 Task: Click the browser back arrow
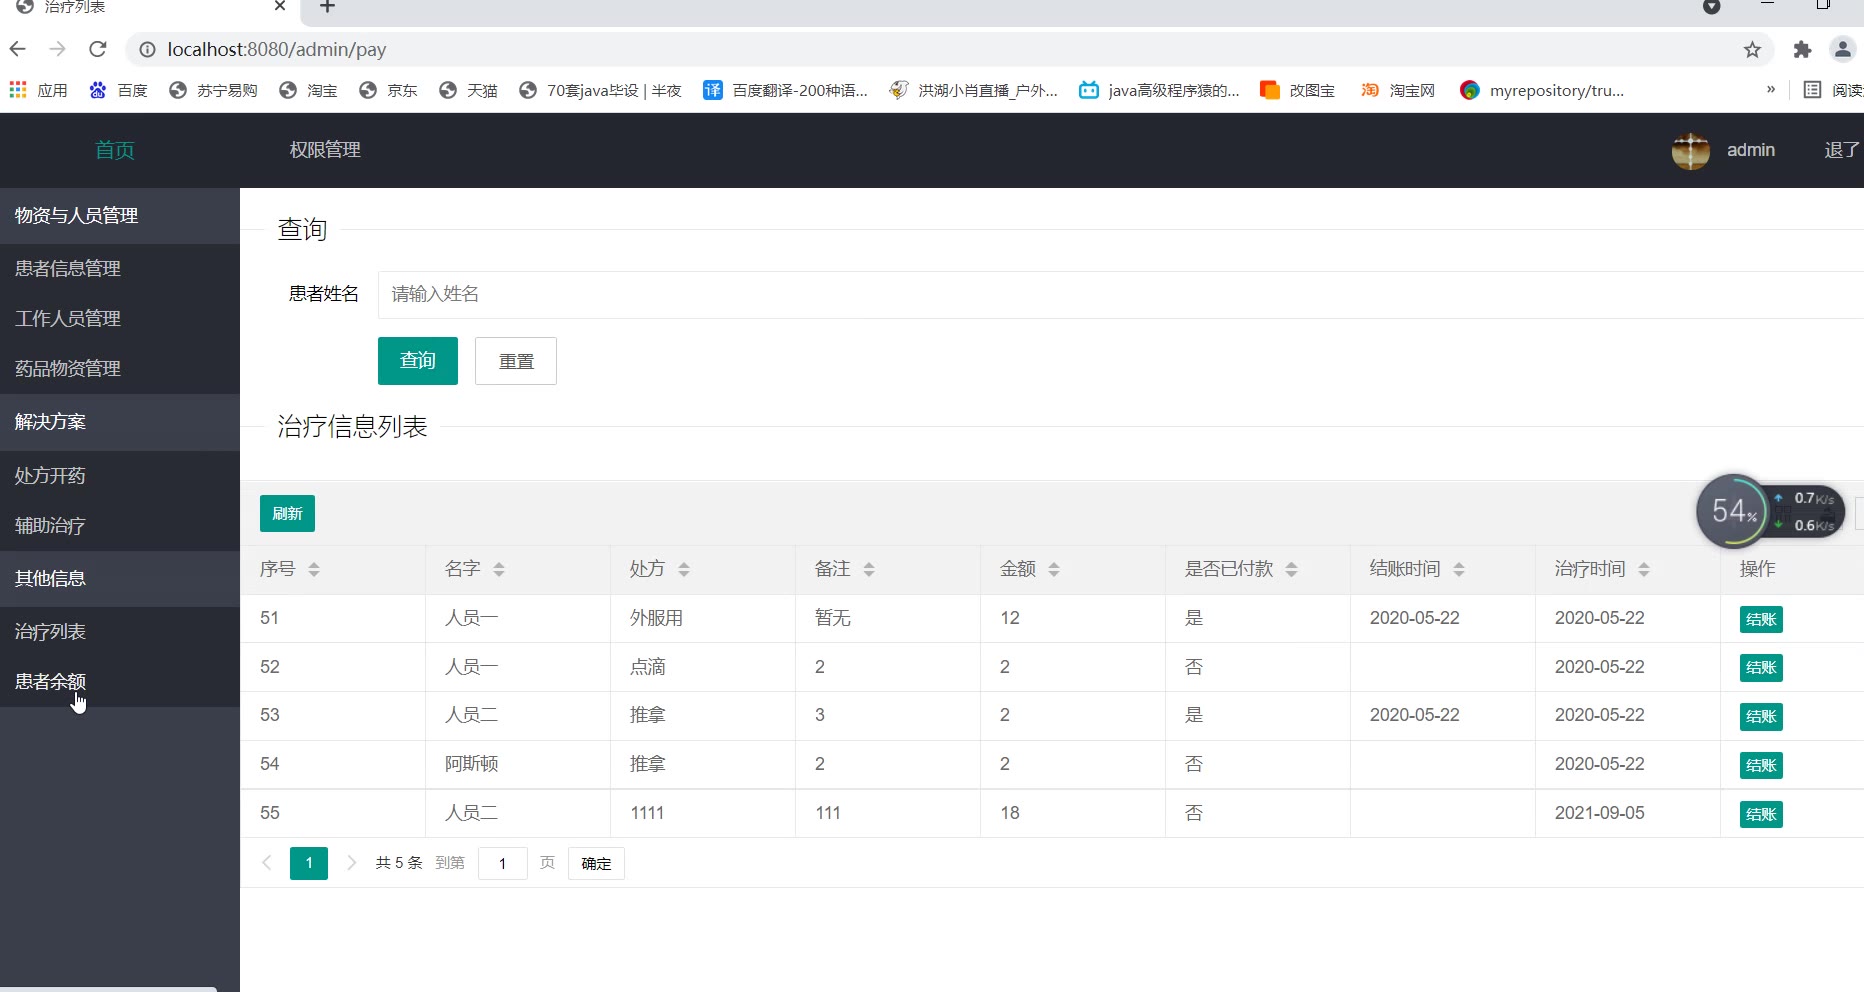click(17, 49)
